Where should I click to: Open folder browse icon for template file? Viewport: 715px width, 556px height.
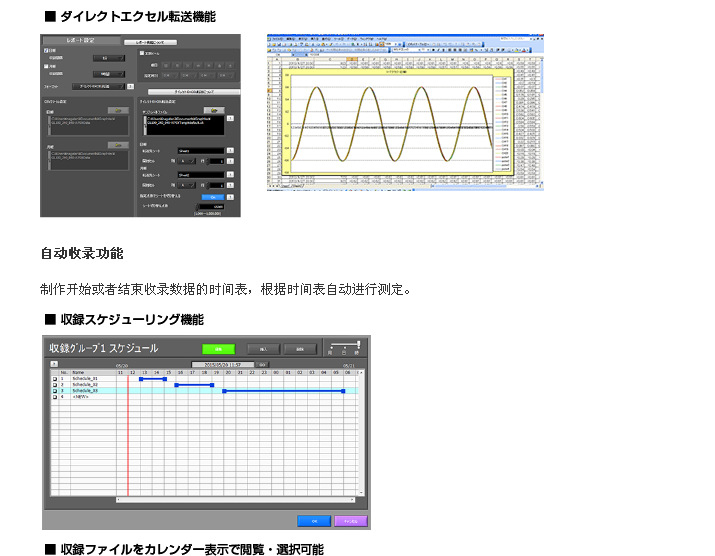pos(214,110)
